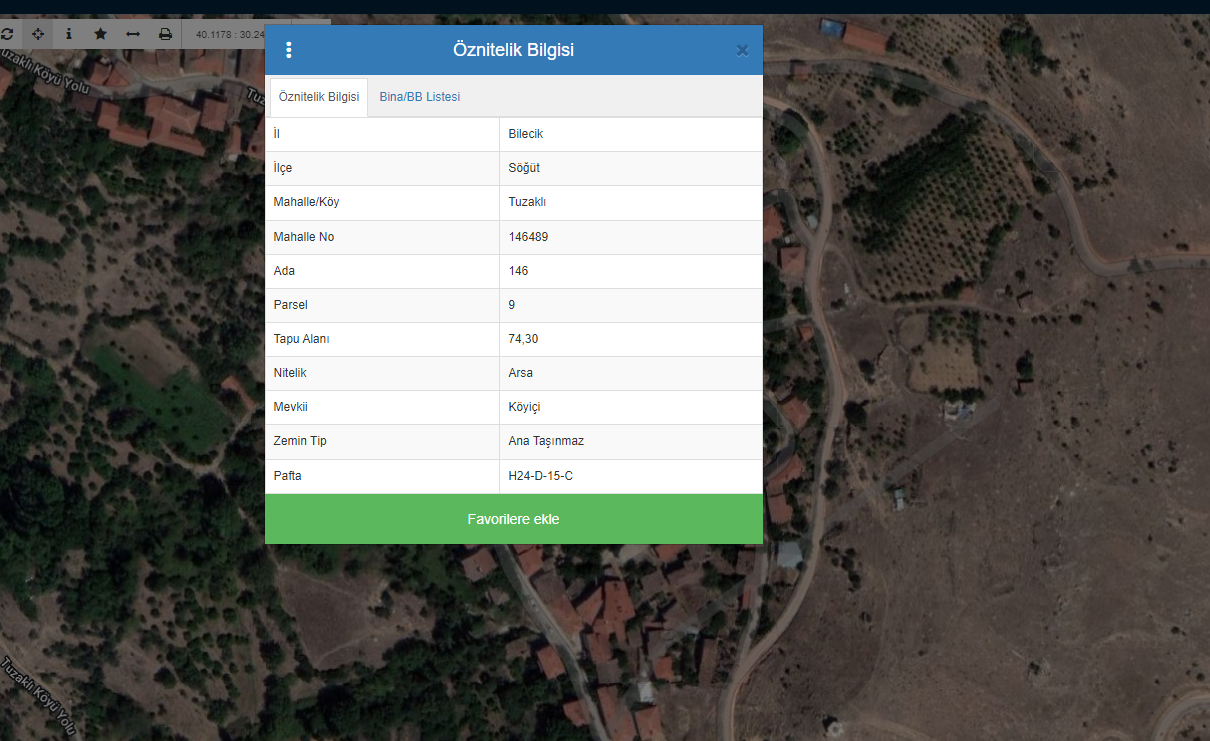
Task: Click the Tapu Alanı value 74,30
Action: click(523, 339)
